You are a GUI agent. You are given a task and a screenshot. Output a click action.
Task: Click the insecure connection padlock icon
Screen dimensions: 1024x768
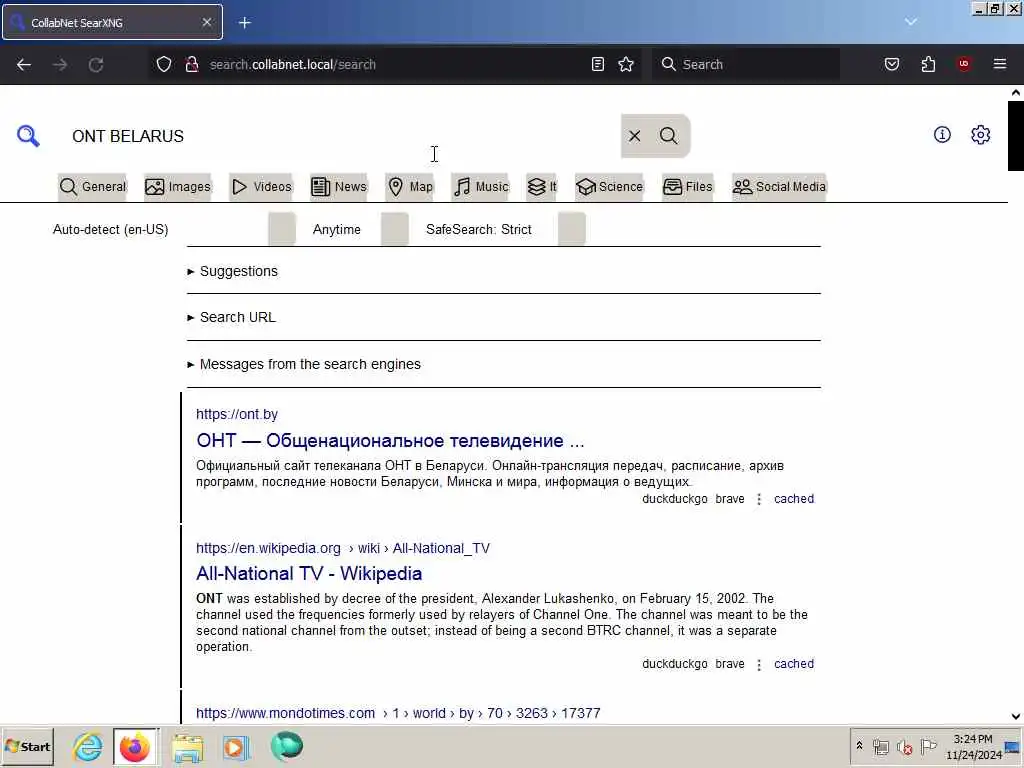(x=192, y=64)
